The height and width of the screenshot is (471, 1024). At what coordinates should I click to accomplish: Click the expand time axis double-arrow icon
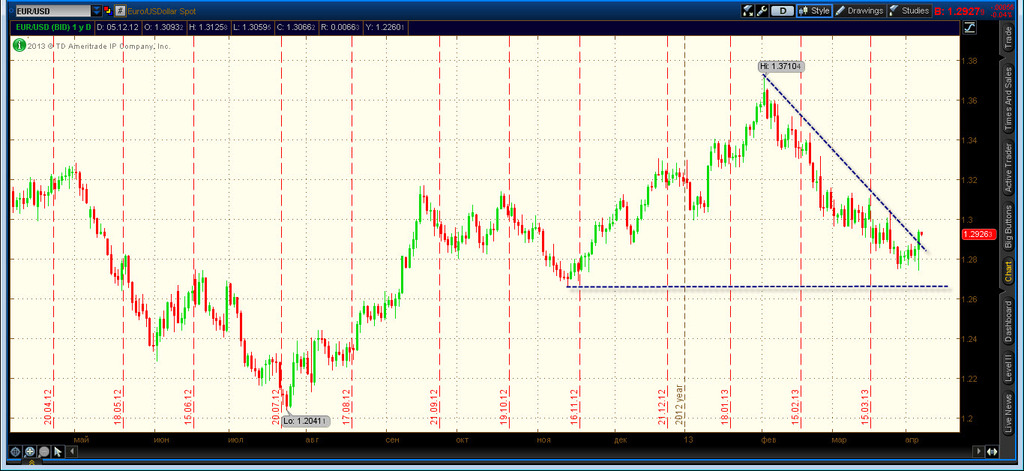pyautogui.click(x=991, y=451)
